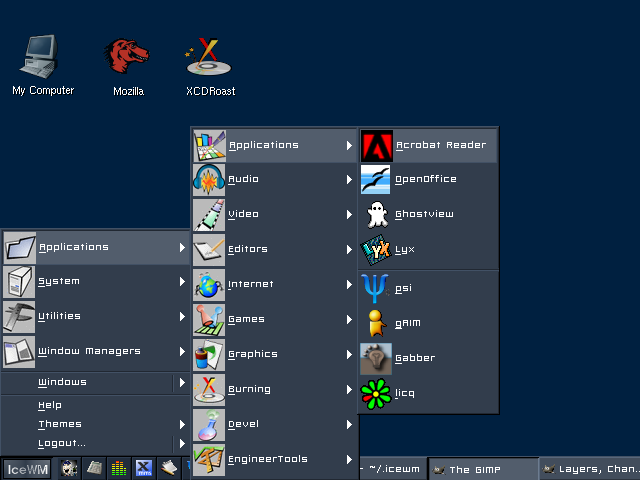640x480 pixels.
Task: Click the Ghostview ghost icon
Action: 377,214
